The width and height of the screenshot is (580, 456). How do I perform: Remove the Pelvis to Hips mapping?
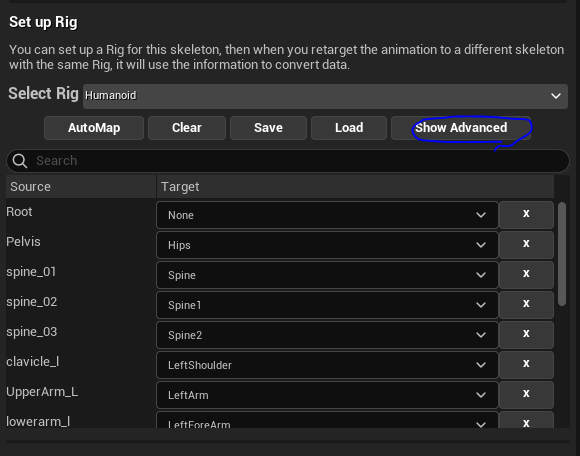pyautogui.click(x=526, y=244)
